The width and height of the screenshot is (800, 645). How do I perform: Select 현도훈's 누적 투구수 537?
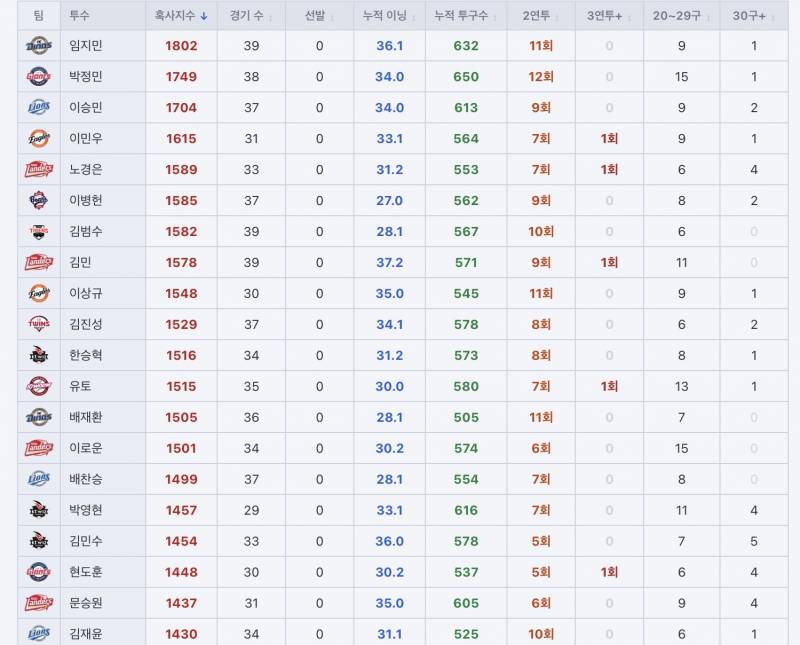pyautogui.click(x=466, y=572)
